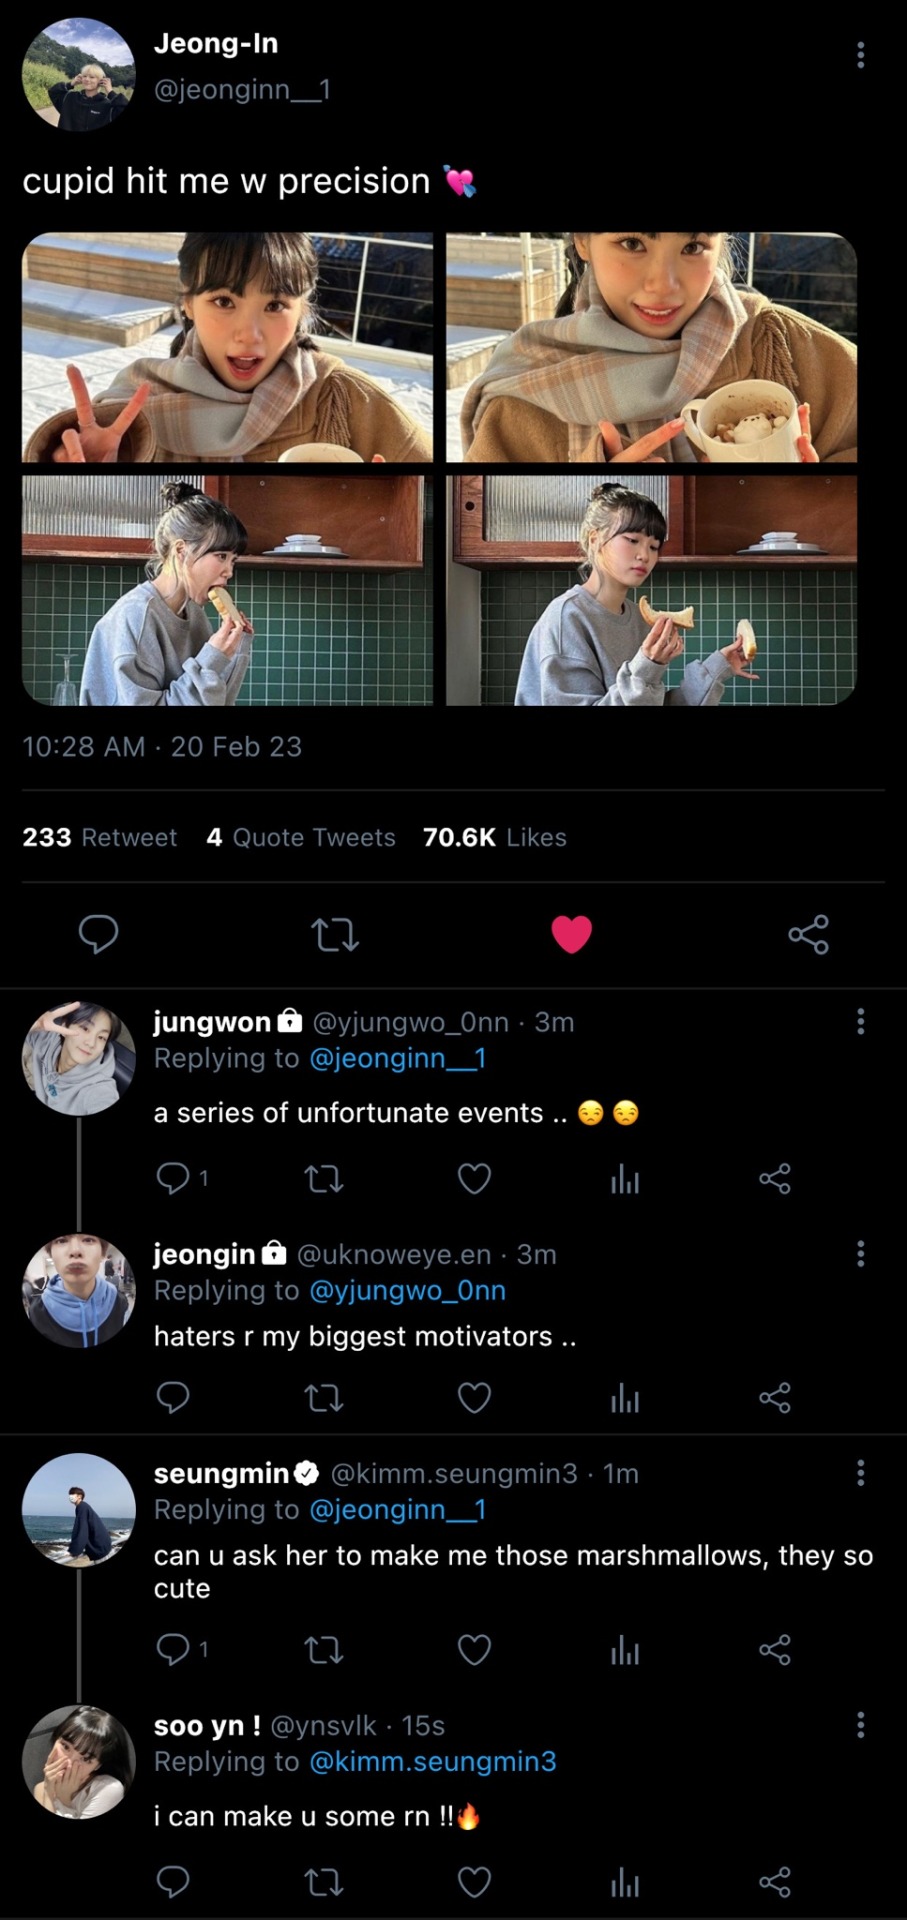Share seungmin's reply

pyautogui.click(x=775, y=1649)
